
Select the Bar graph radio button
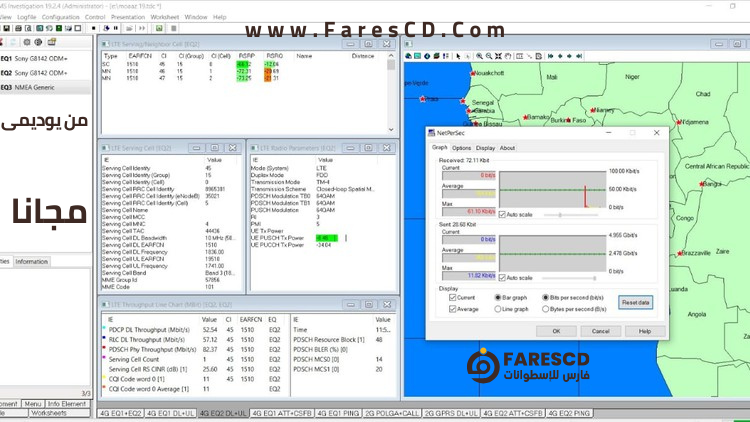point(497,297)
